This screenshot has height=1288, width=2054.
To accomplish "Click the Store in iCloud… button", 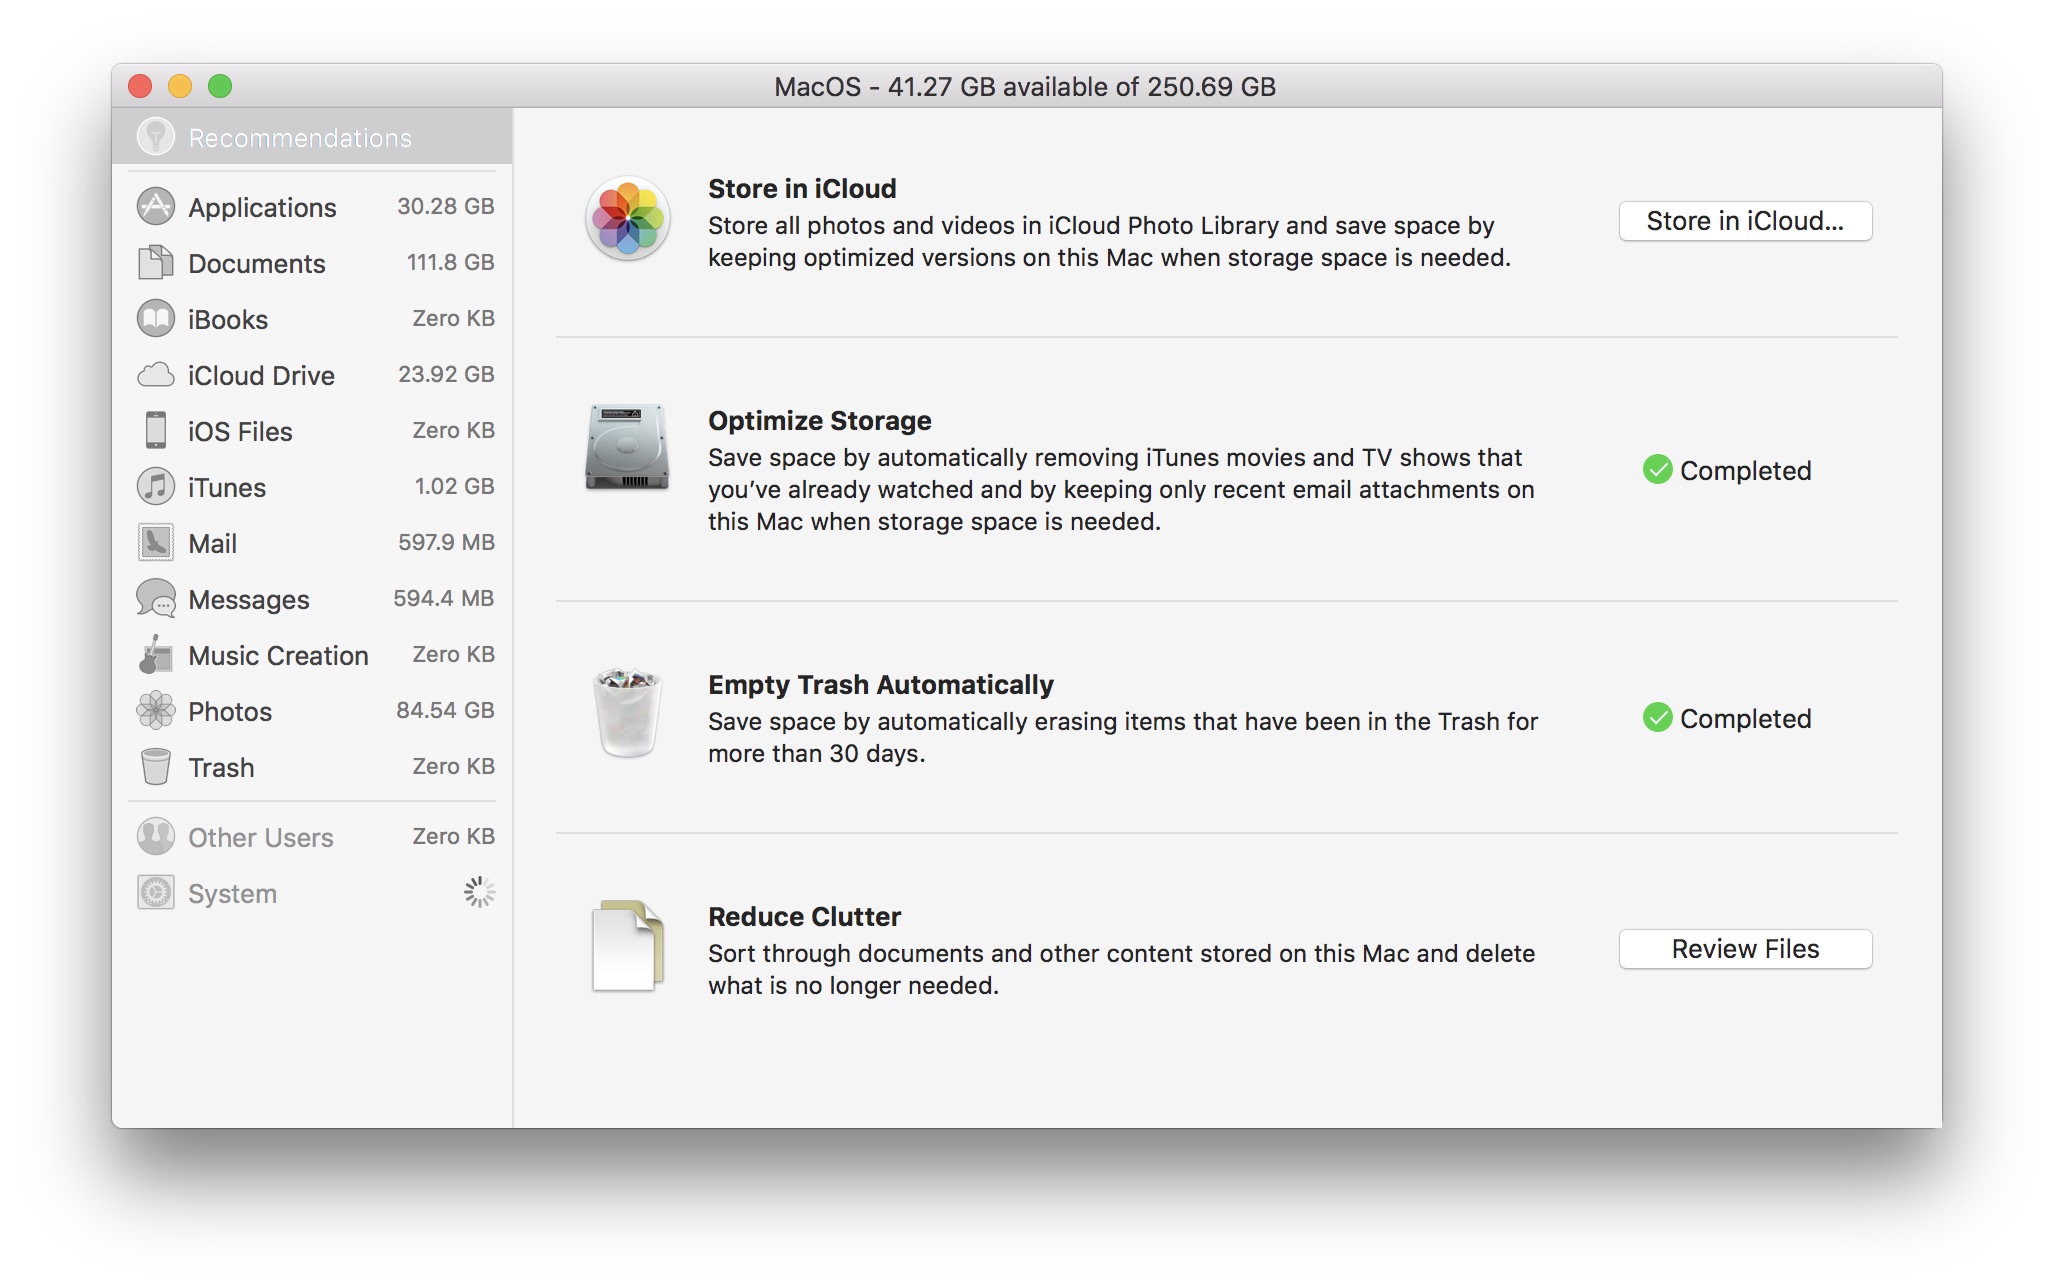I will (x=1745, y=221).
